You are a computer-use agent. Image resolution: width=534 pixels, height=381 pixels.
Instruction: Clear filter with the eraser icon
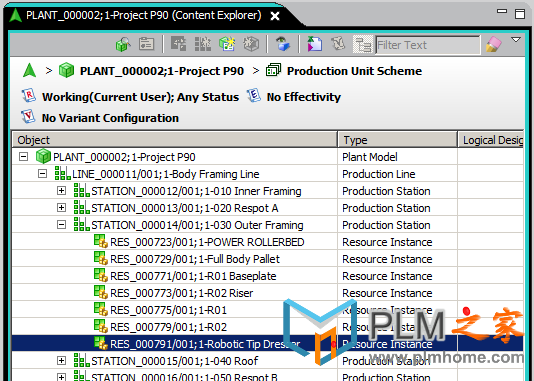coord(493,44)
